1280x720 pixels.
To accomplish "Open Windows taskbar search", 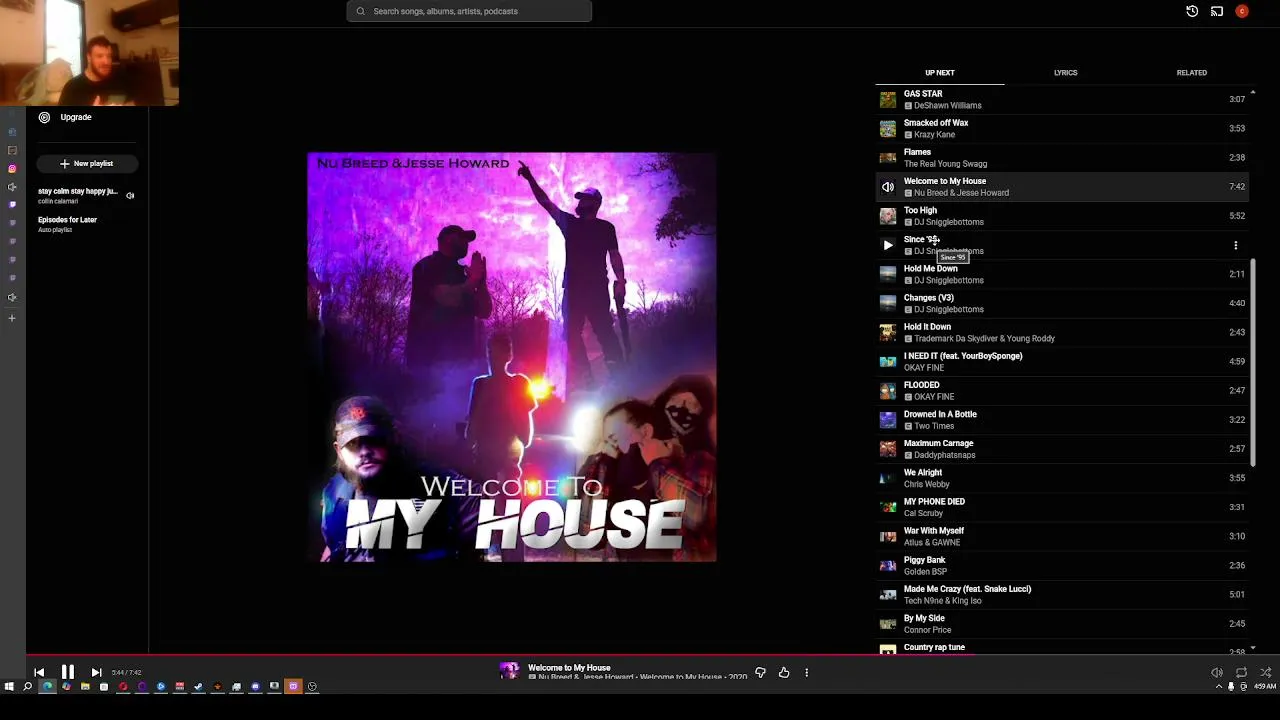I will 28,687.
